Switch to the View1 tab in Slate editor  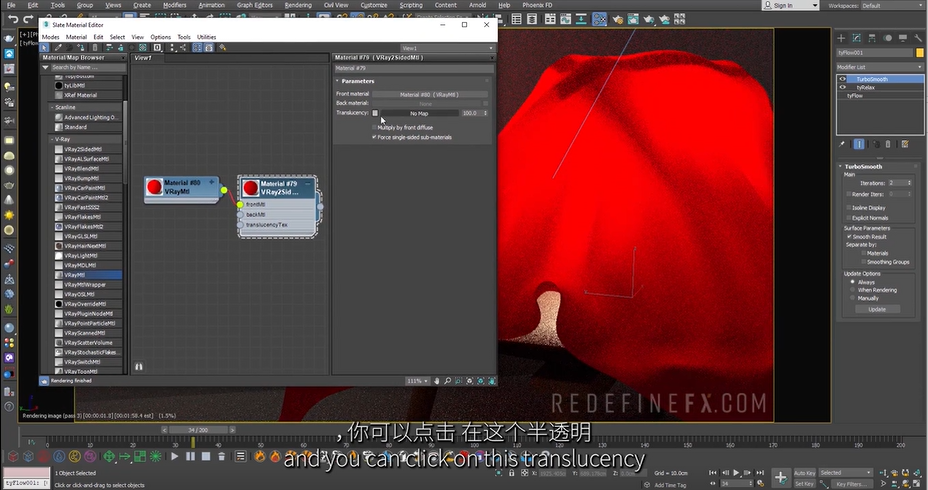click(x=143, y=58)
